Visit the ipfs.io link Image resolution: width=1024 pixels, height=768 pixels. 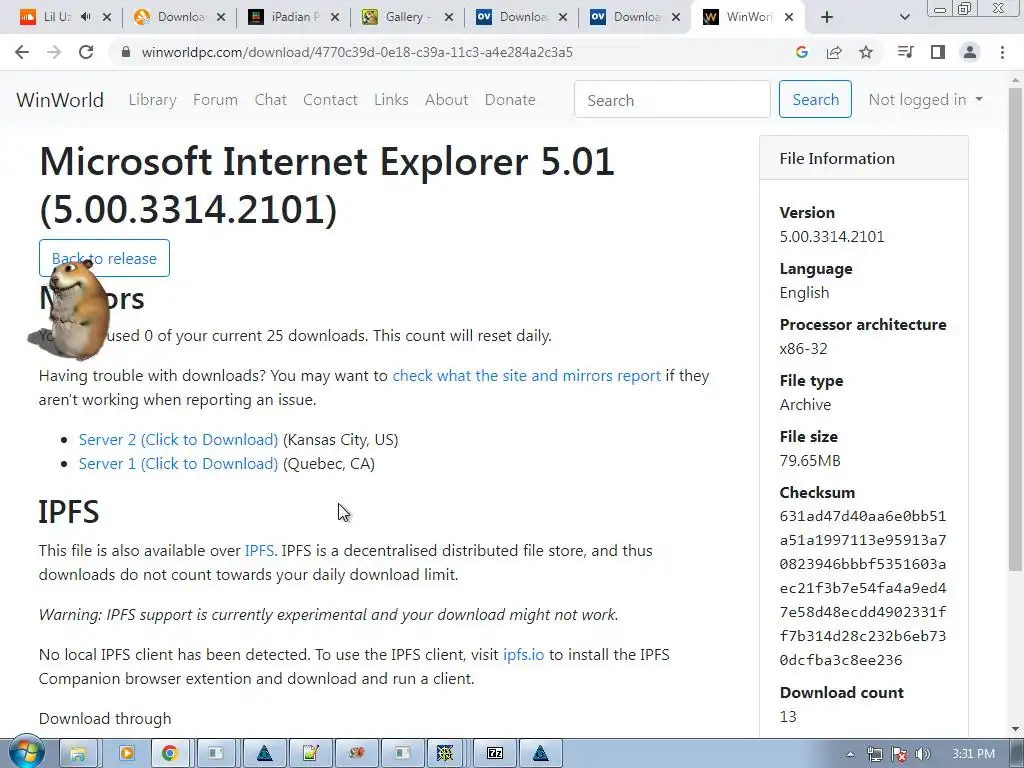(523, 654)
